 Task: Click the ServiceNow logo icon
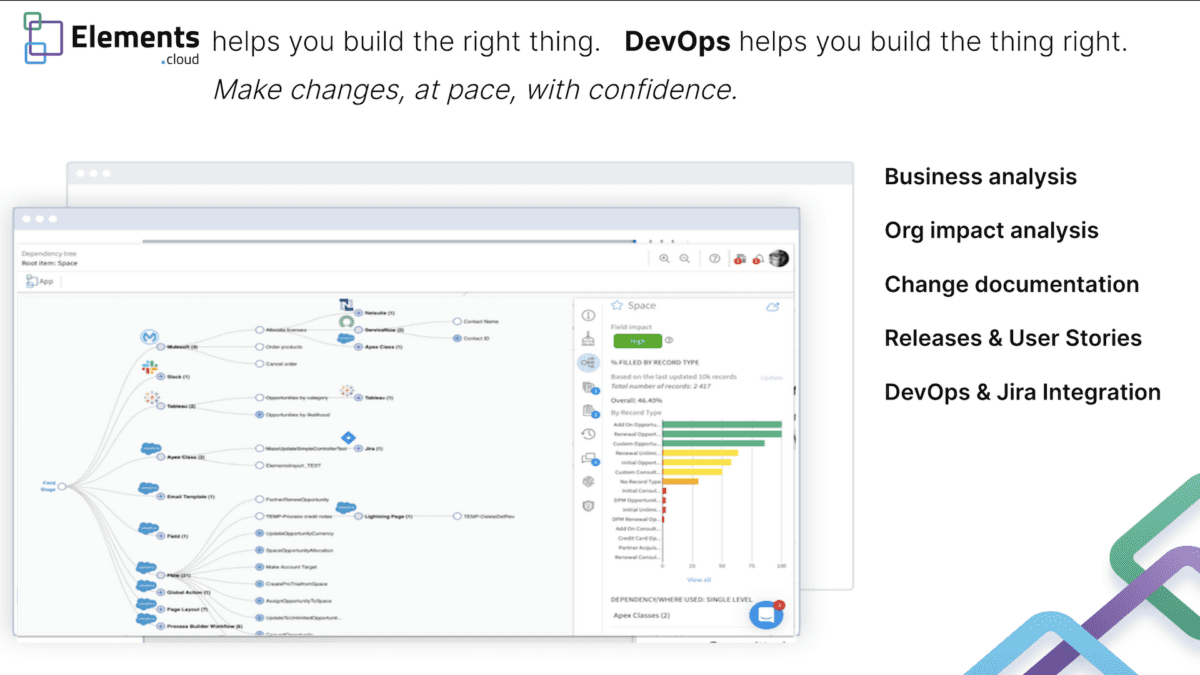(x=347, y=322)
